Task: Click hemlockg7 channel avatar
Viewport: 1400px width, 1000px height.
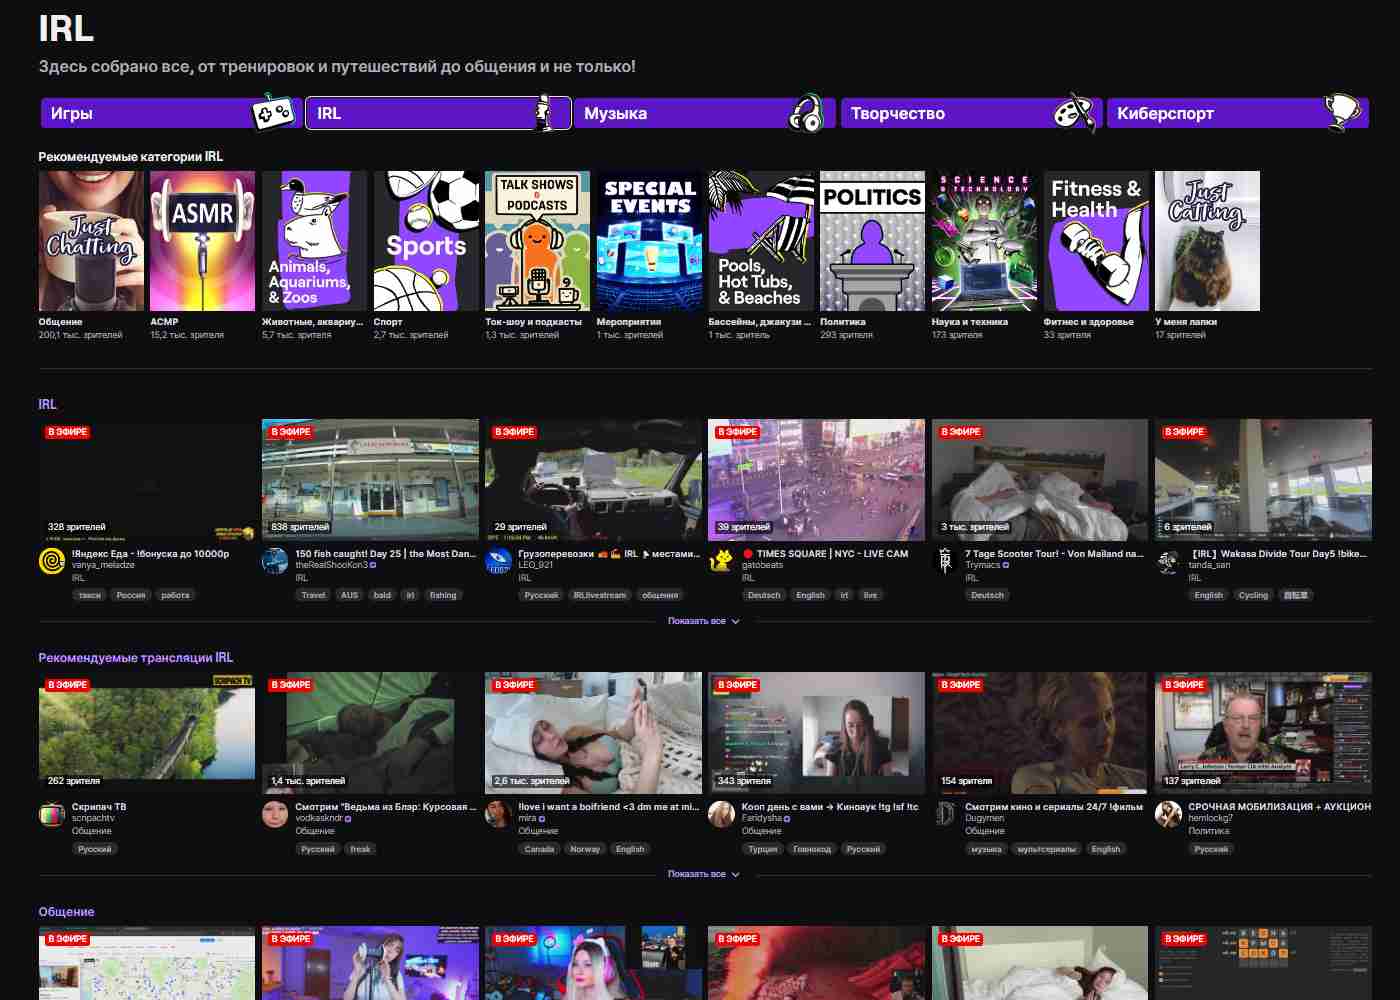Action: [1168, 814]
